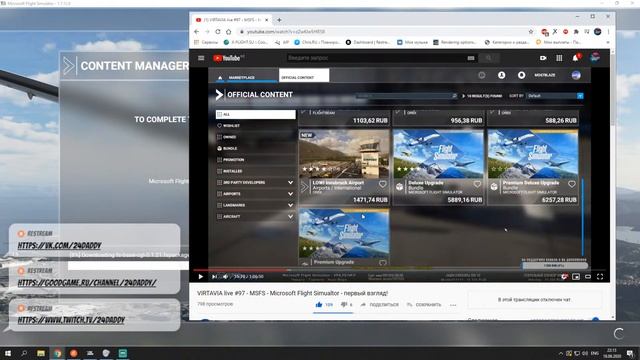This screenshot has height=360, width=640.
Task: Click the Chrome address bar
Action: 382,31
